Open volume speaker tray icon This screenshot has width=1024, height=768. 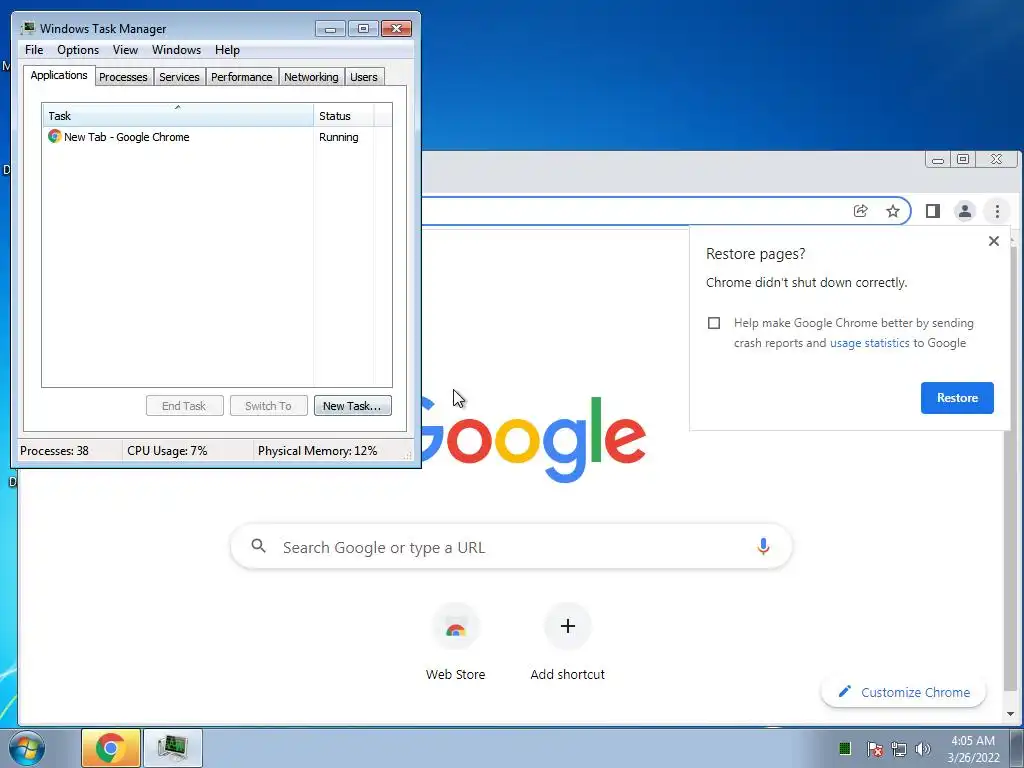923,749
